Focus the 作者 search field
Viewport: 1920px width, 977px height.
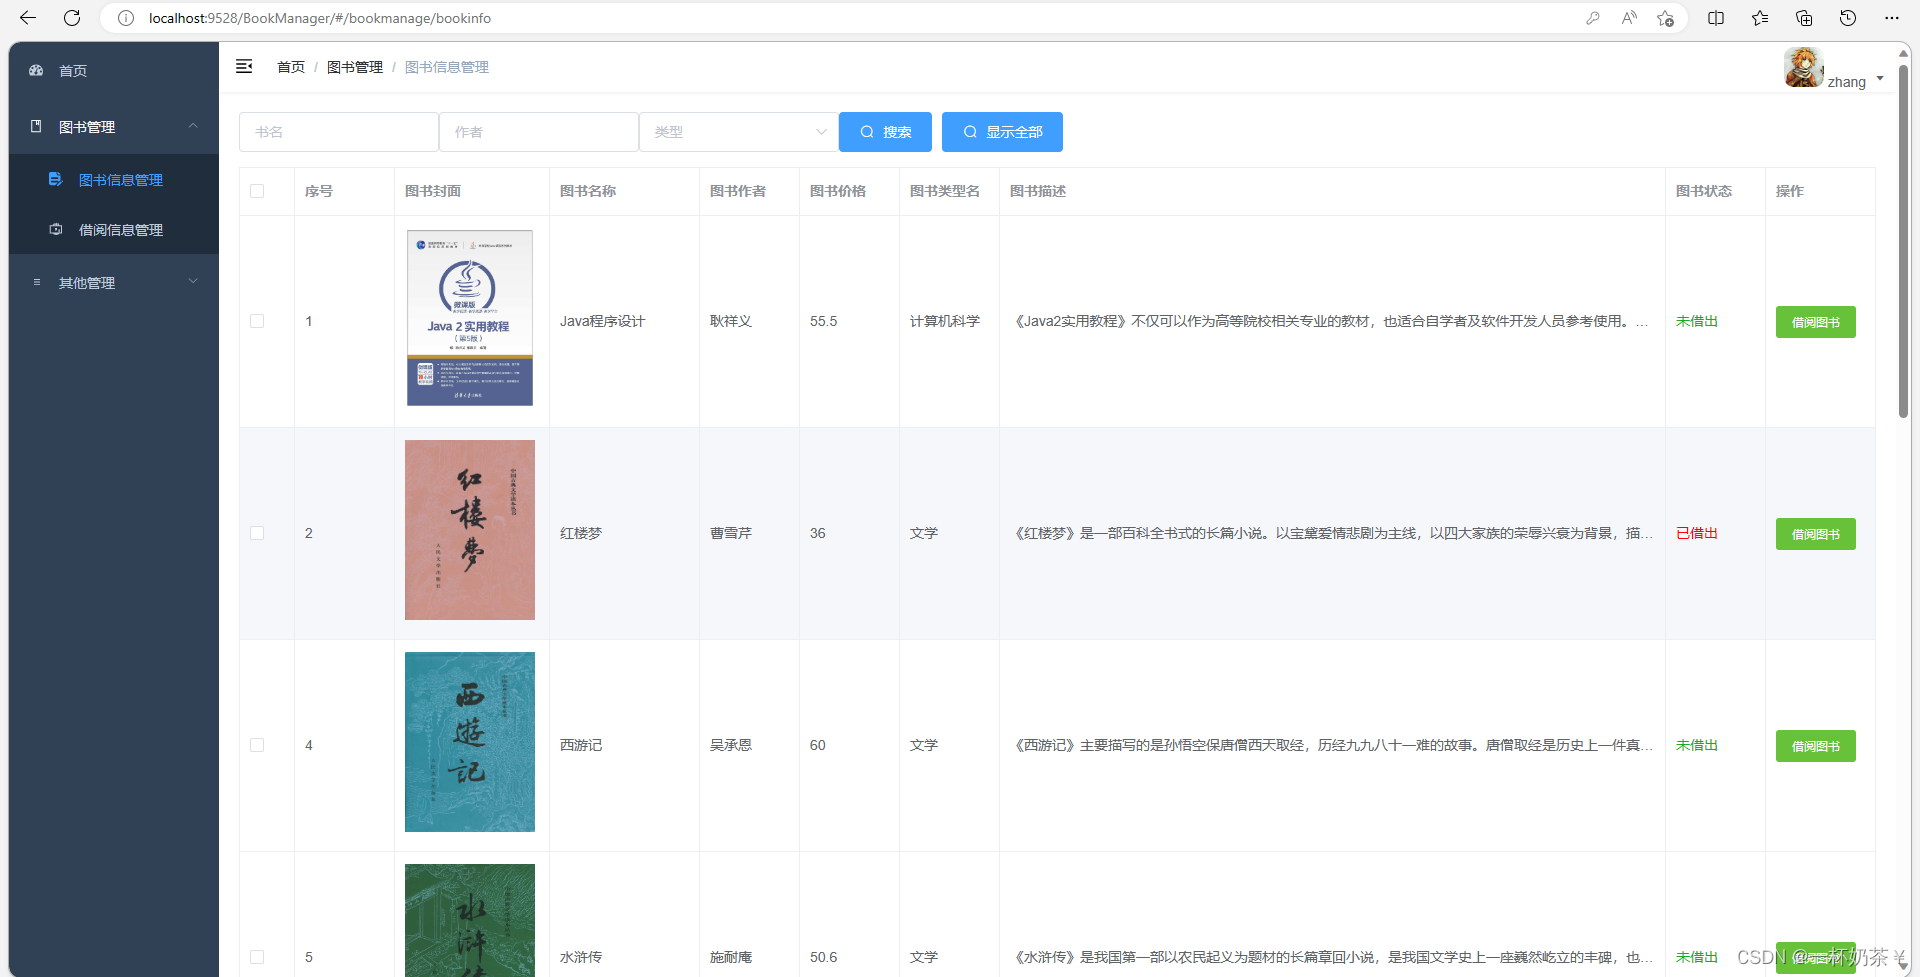pyautogui.click(x=539, y=132)
